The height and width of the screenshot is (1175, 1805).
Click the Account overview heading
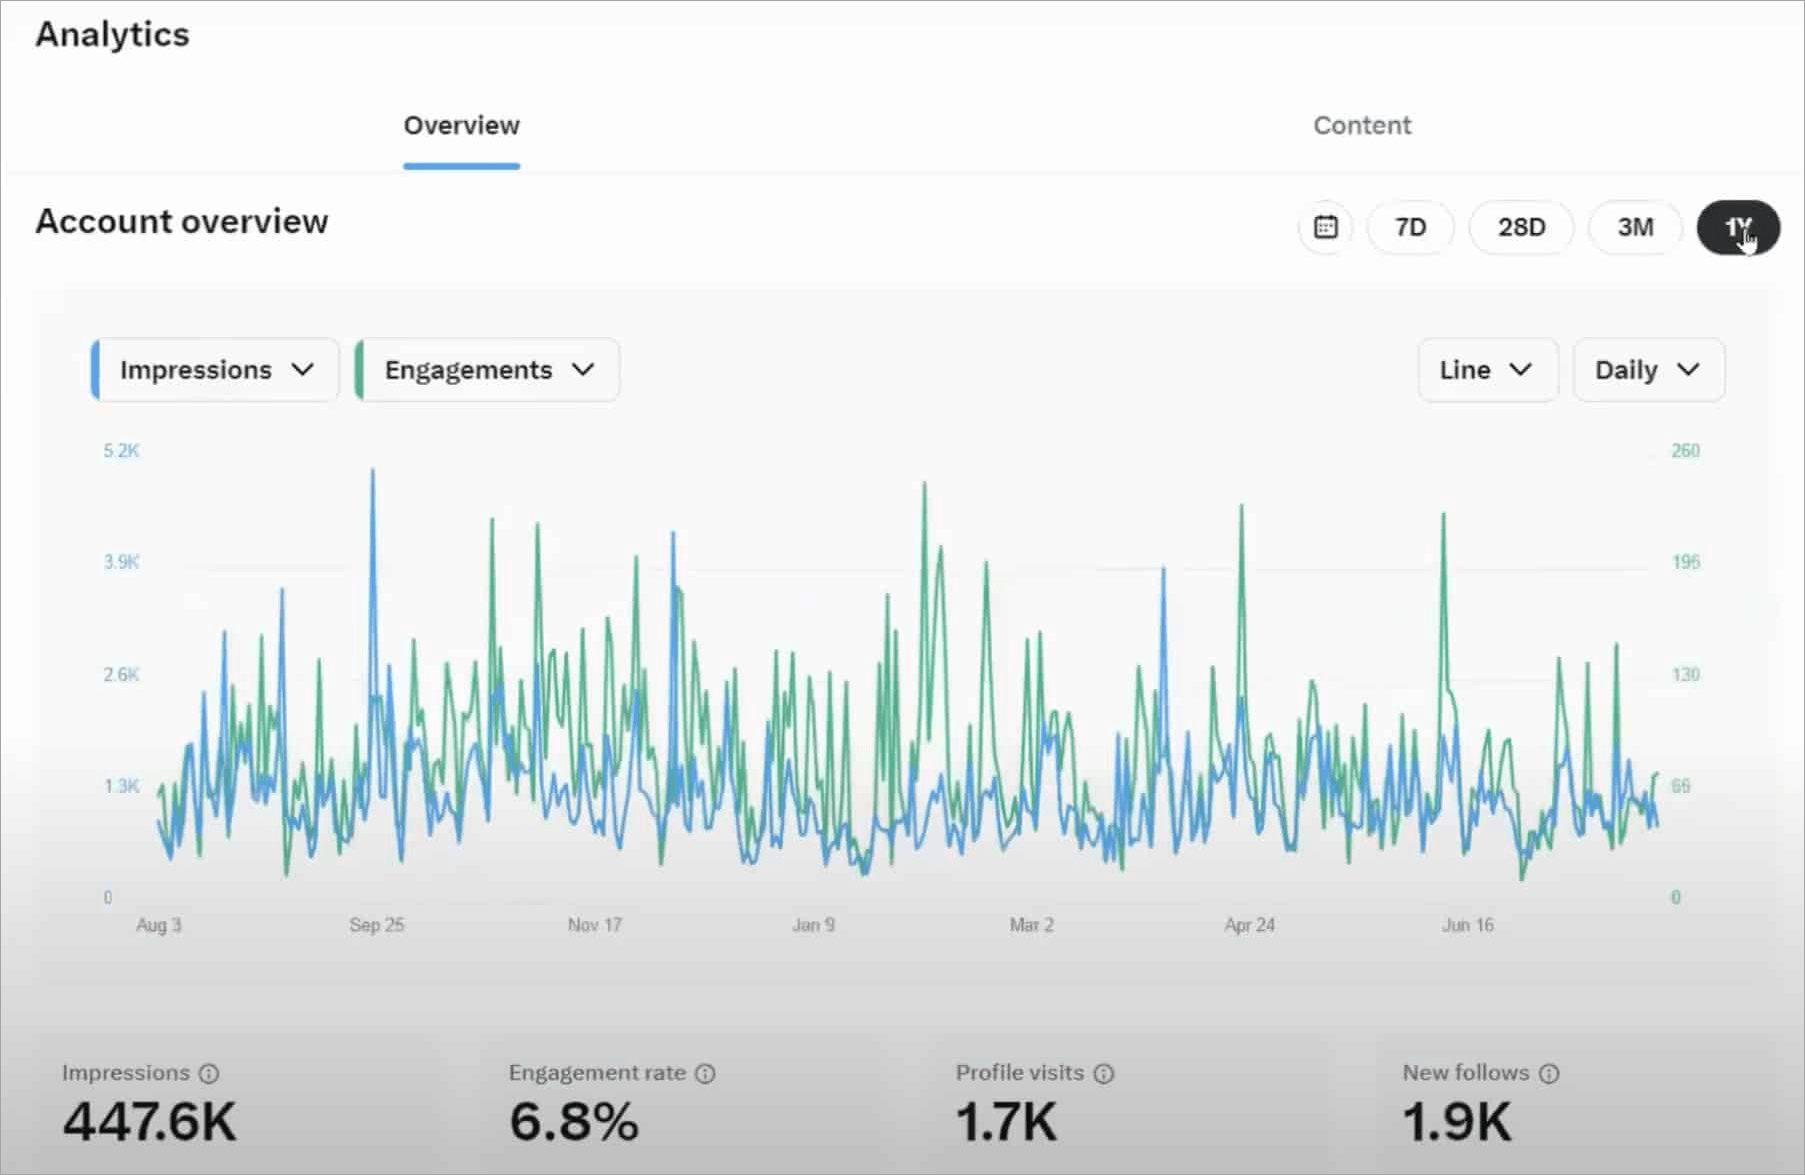coord(182,221)
